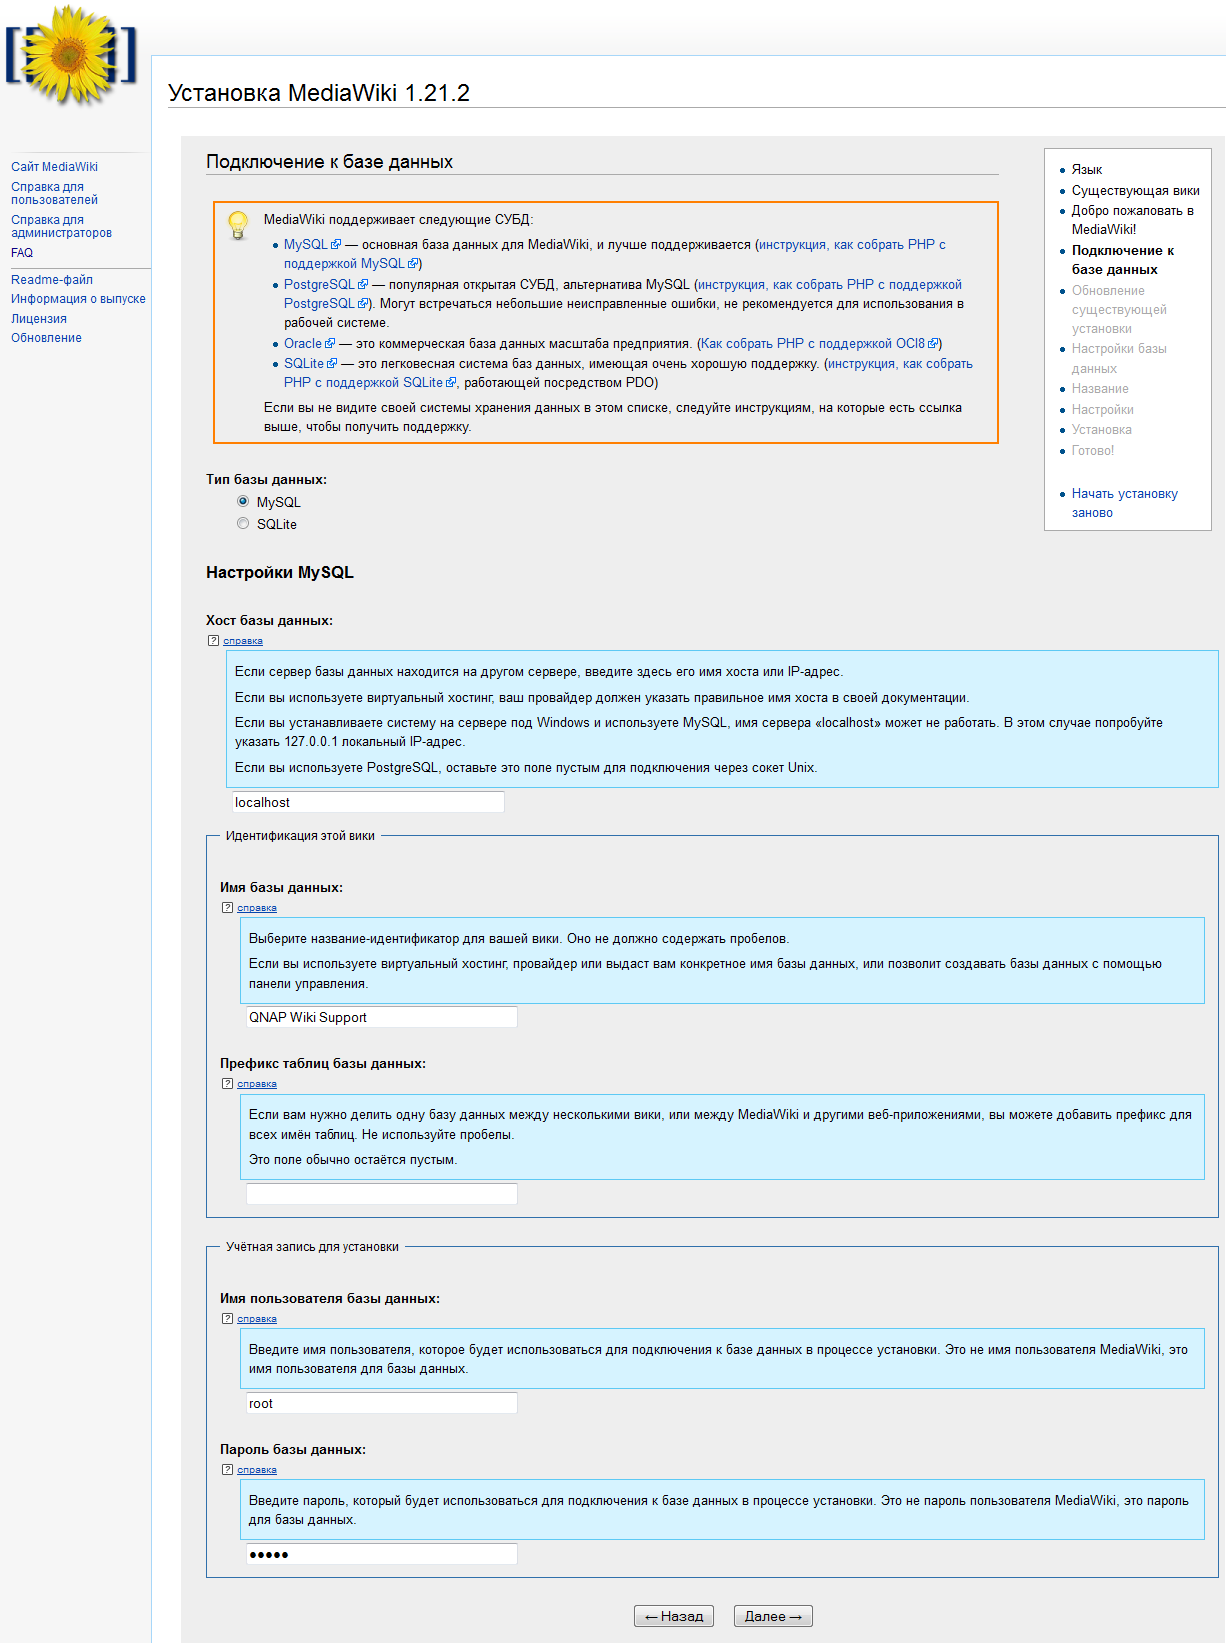Open SQLite link in info box
The image size is (1226, 1643).
pos(310,363)
